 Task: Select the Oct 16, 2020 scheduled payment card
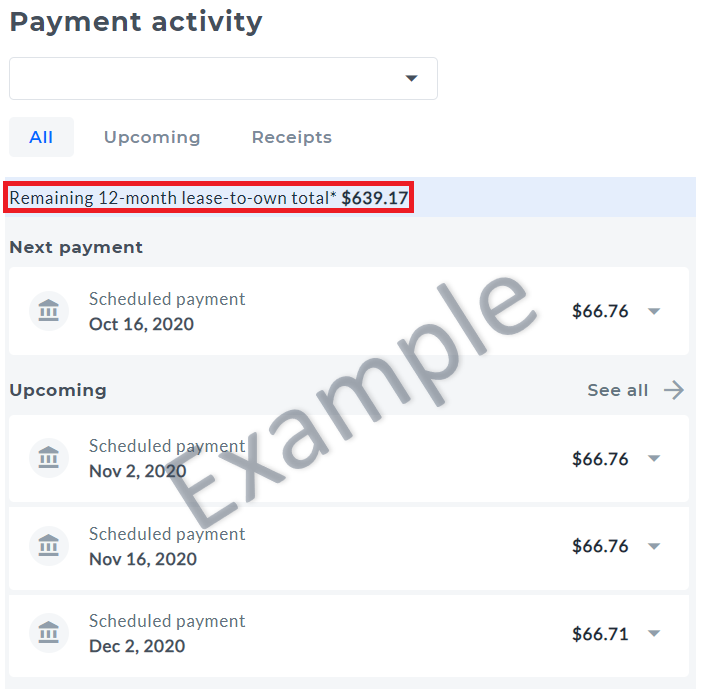(349, 311)
